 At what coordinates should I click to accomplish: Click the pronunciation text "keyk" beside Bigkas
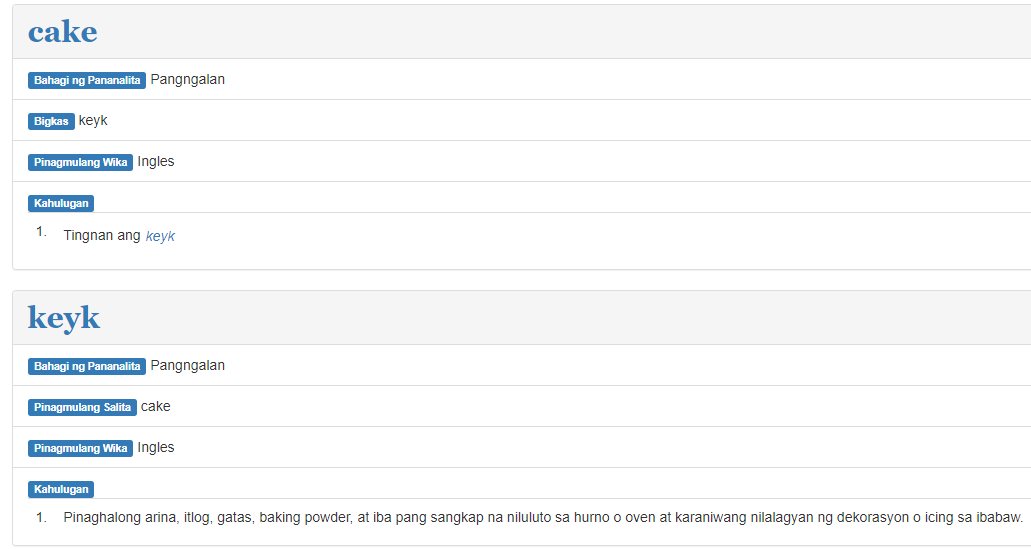(93, 121)
